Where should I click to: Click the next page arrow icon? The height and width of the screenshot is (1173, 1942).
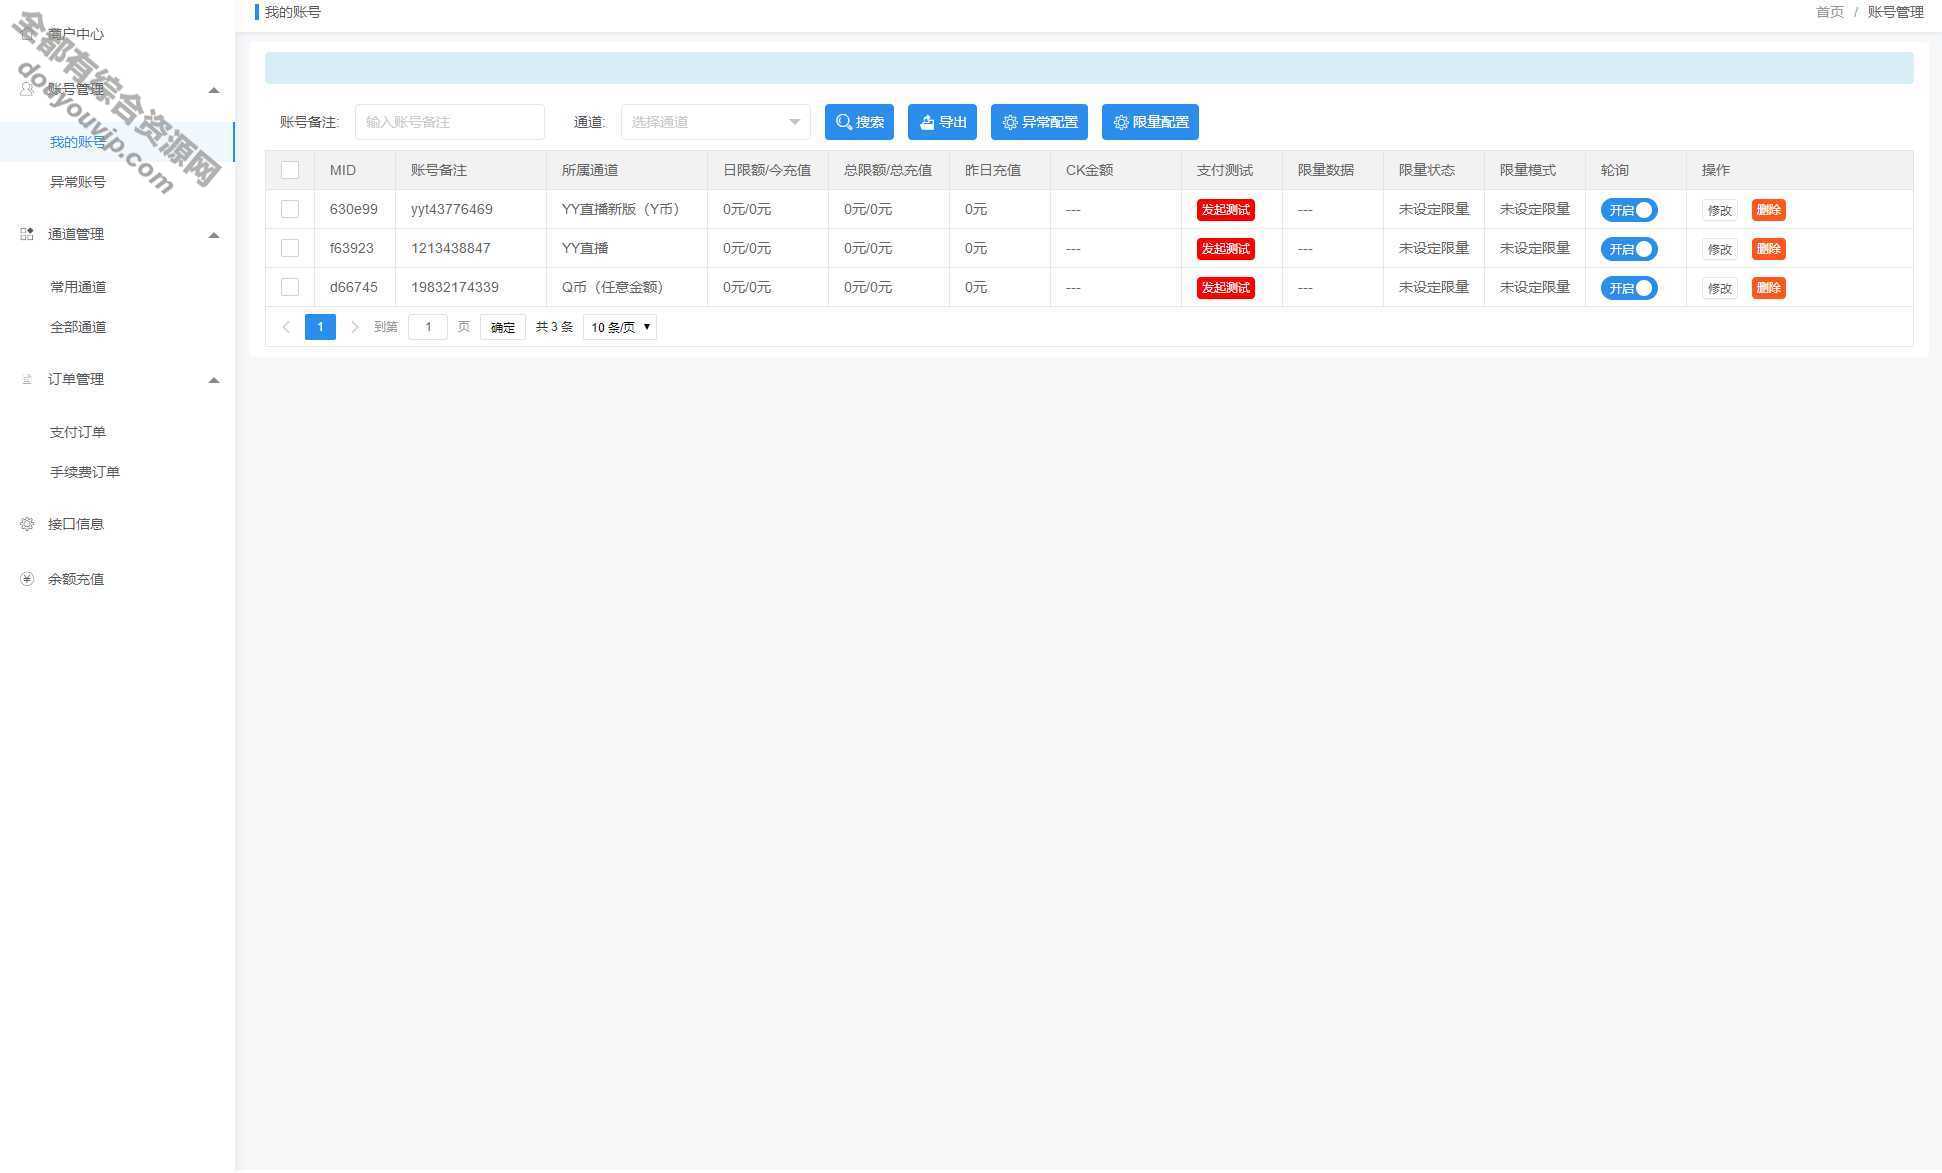click(354, 327)
